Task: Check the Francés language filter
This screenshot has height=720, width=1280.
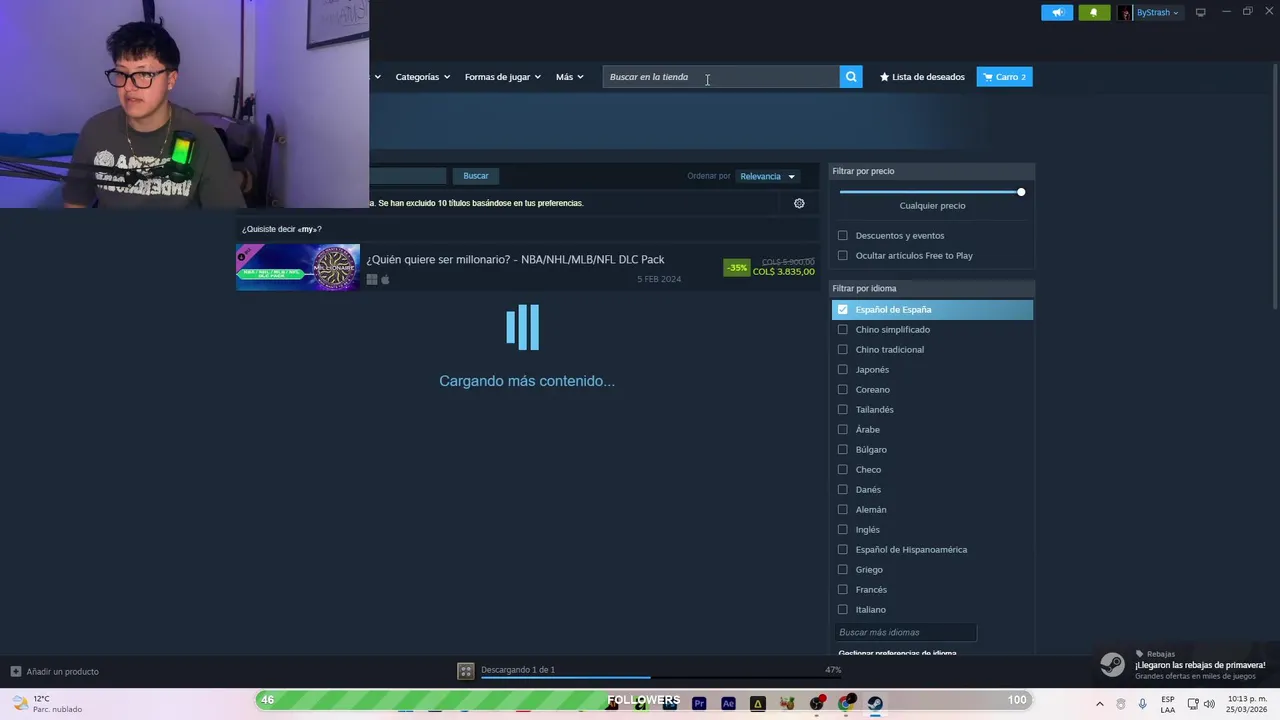Action: click(843, 589)
